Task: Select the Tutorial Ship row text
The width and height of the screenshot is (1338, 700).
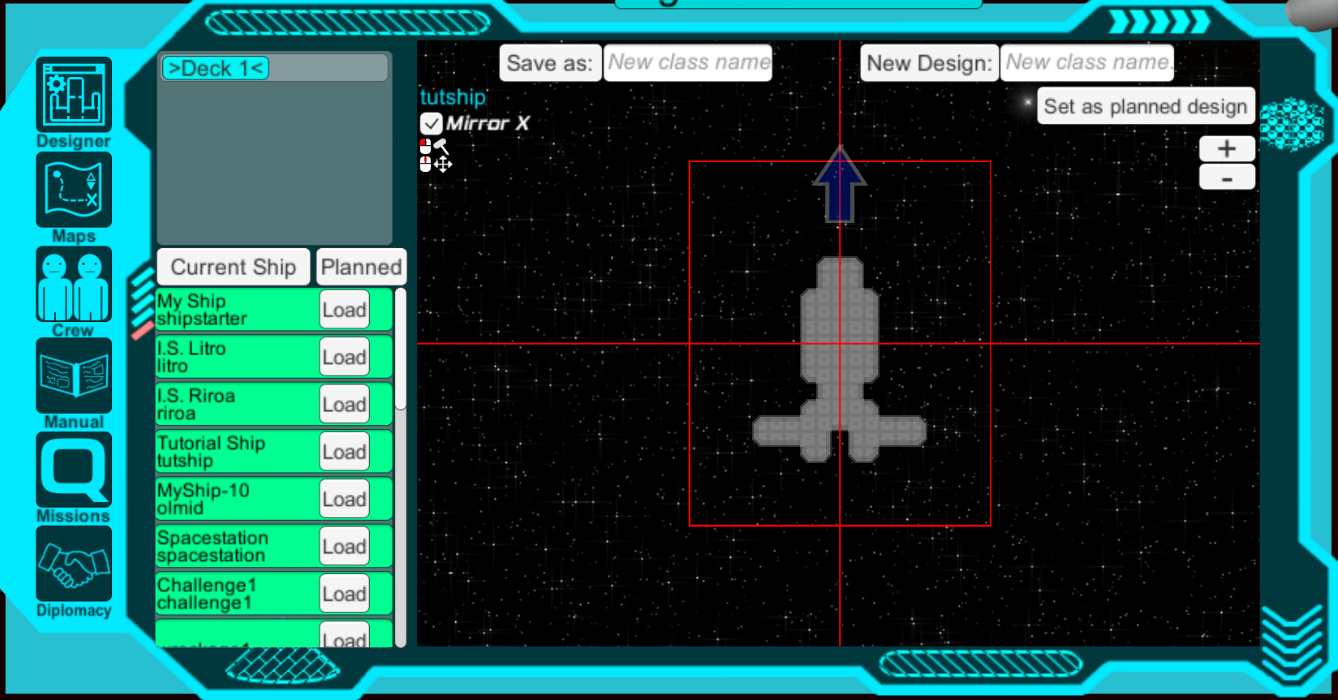Action: 211,452
